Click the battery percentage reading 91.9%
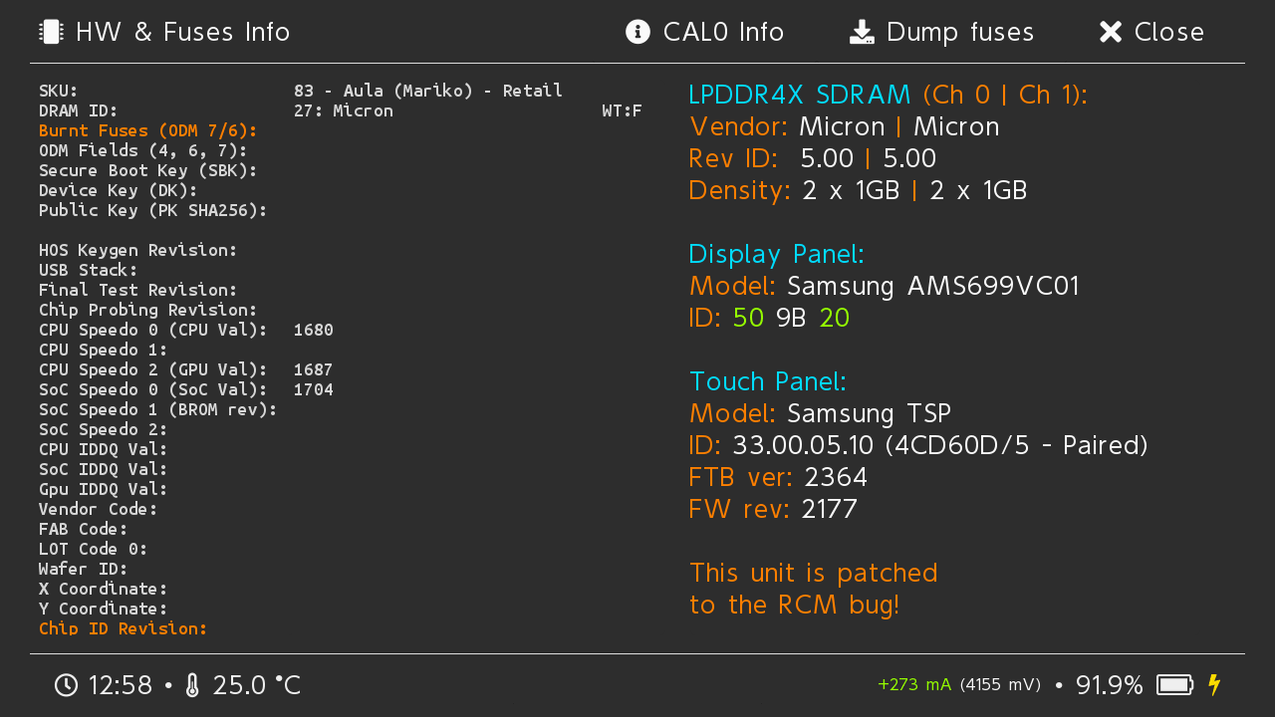This screenshot has height=717, width=1275. (1110, 685)
